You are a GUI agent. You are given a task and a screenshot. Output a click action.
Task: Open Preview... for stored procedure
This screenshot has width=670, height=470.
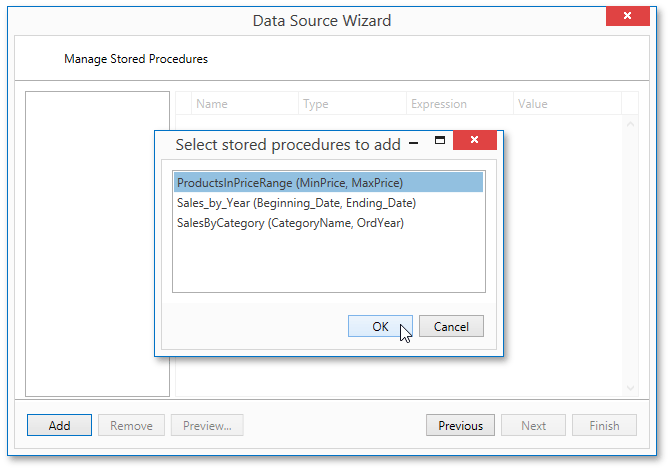click(x=207, y=426)
